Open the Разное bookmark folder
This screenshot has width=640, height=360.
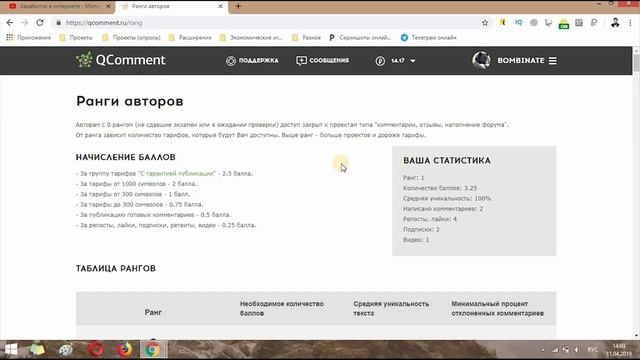(x=307, y=38)
